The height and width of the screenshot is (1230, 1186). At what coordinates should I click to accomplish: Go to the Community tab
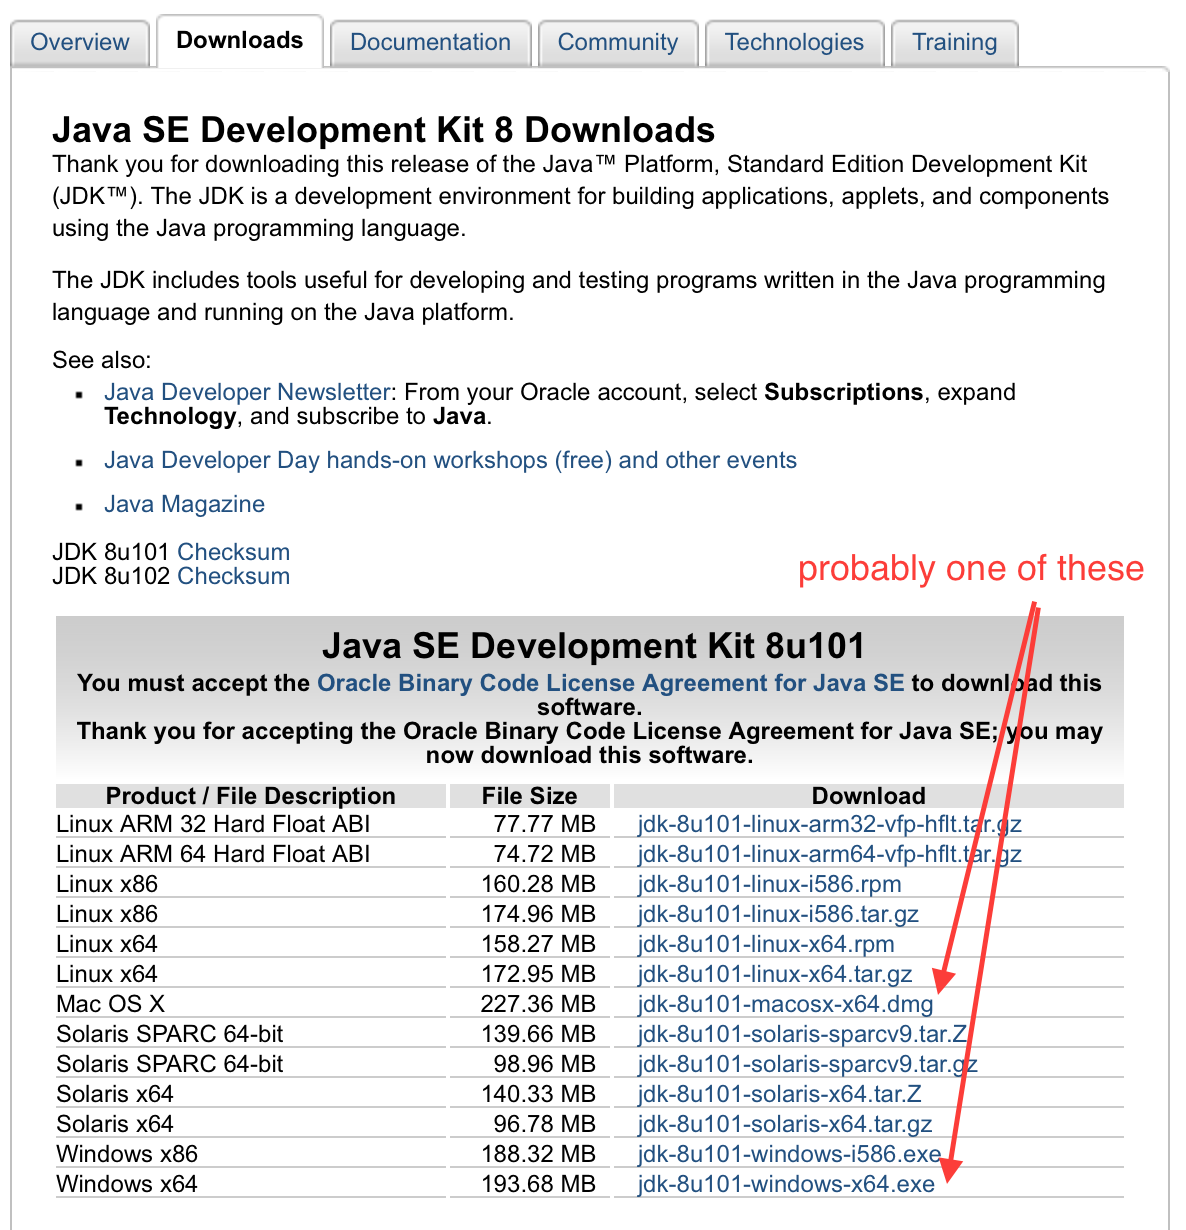(617, 43)
